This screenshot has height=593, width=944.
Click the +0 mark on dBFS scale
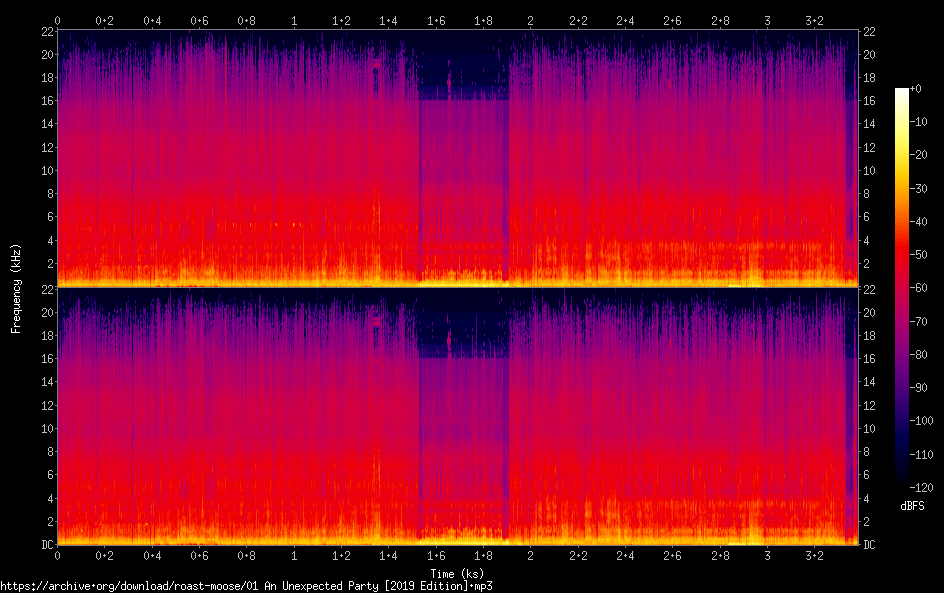(918, 90)
